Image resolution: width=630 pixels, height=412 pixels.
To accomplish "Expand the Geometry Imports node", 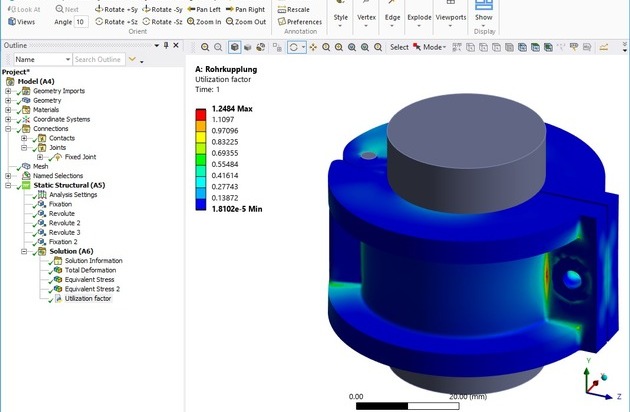I will click(x=9, y=91).
